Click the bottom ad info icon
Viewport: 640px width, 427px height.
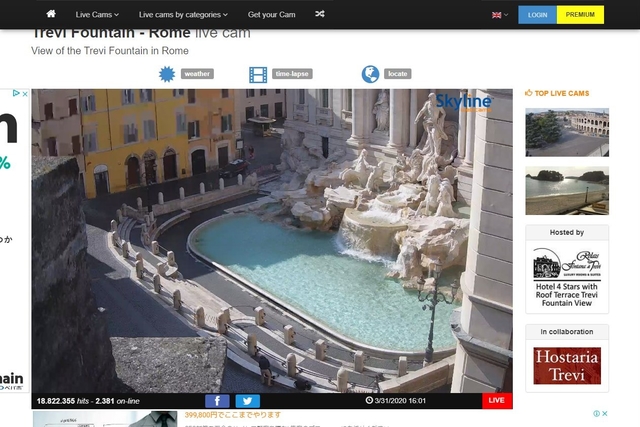(x=597, y=414)
